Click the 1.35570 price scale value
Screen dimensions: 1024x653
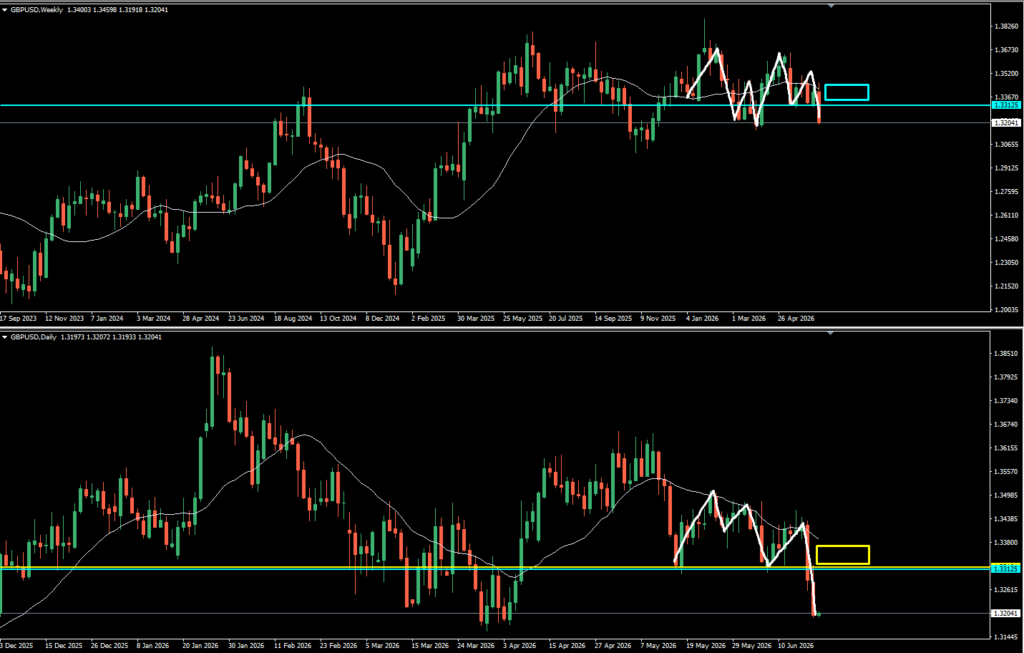(1006, 471)
